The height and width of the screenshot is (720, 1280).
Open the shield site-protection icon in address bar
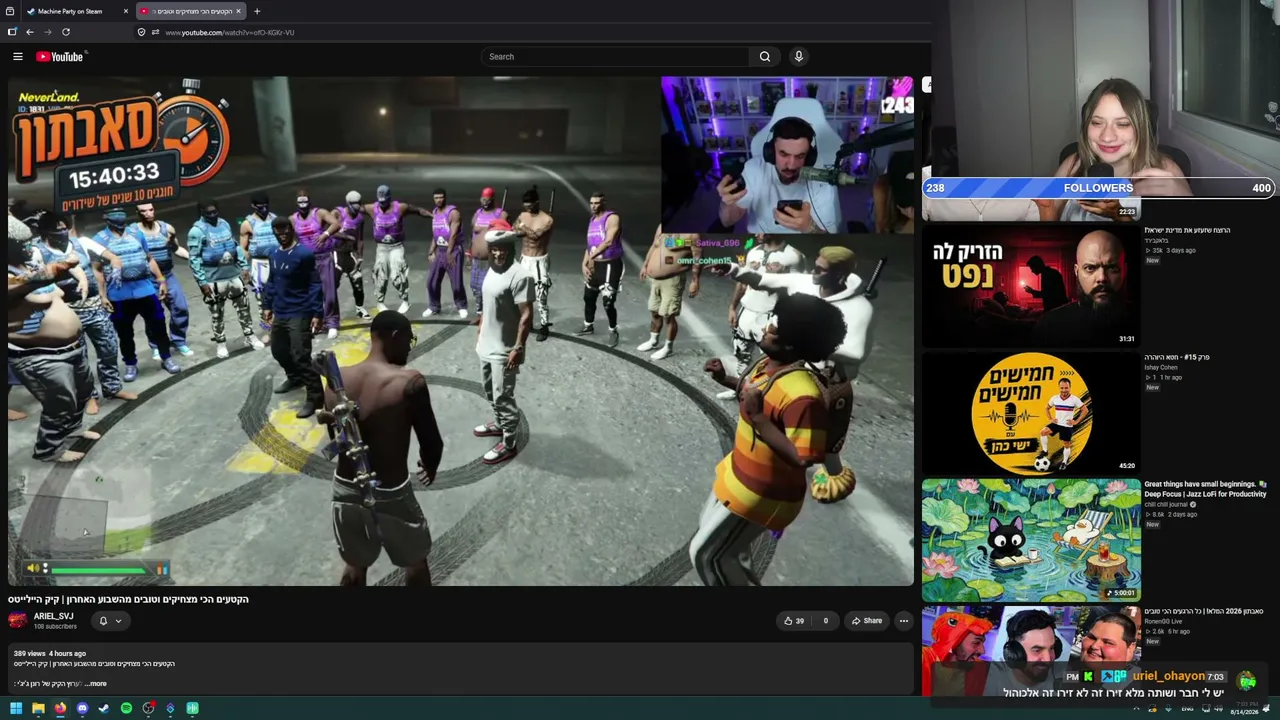[141, 32]
